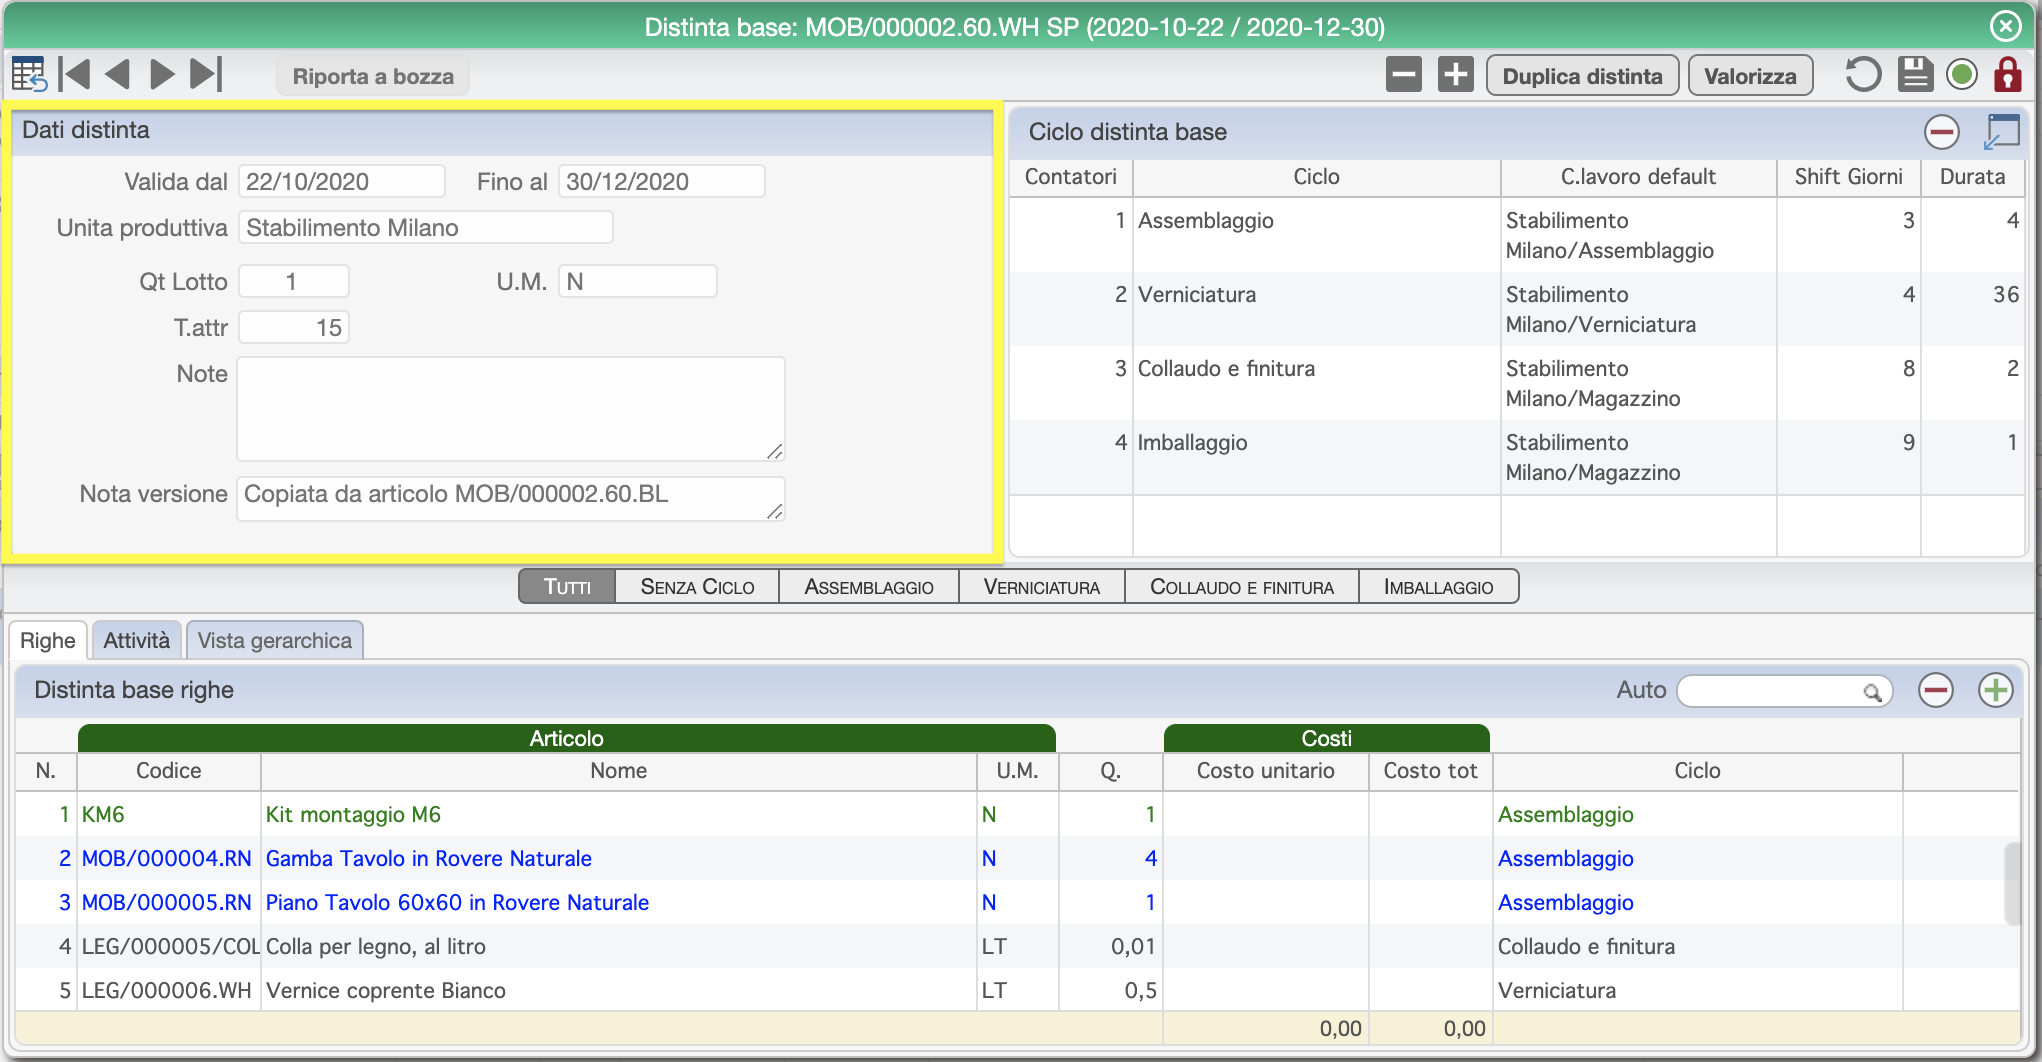
Task: Click the red padlock icon
Action: click(x=2008, y=75)
